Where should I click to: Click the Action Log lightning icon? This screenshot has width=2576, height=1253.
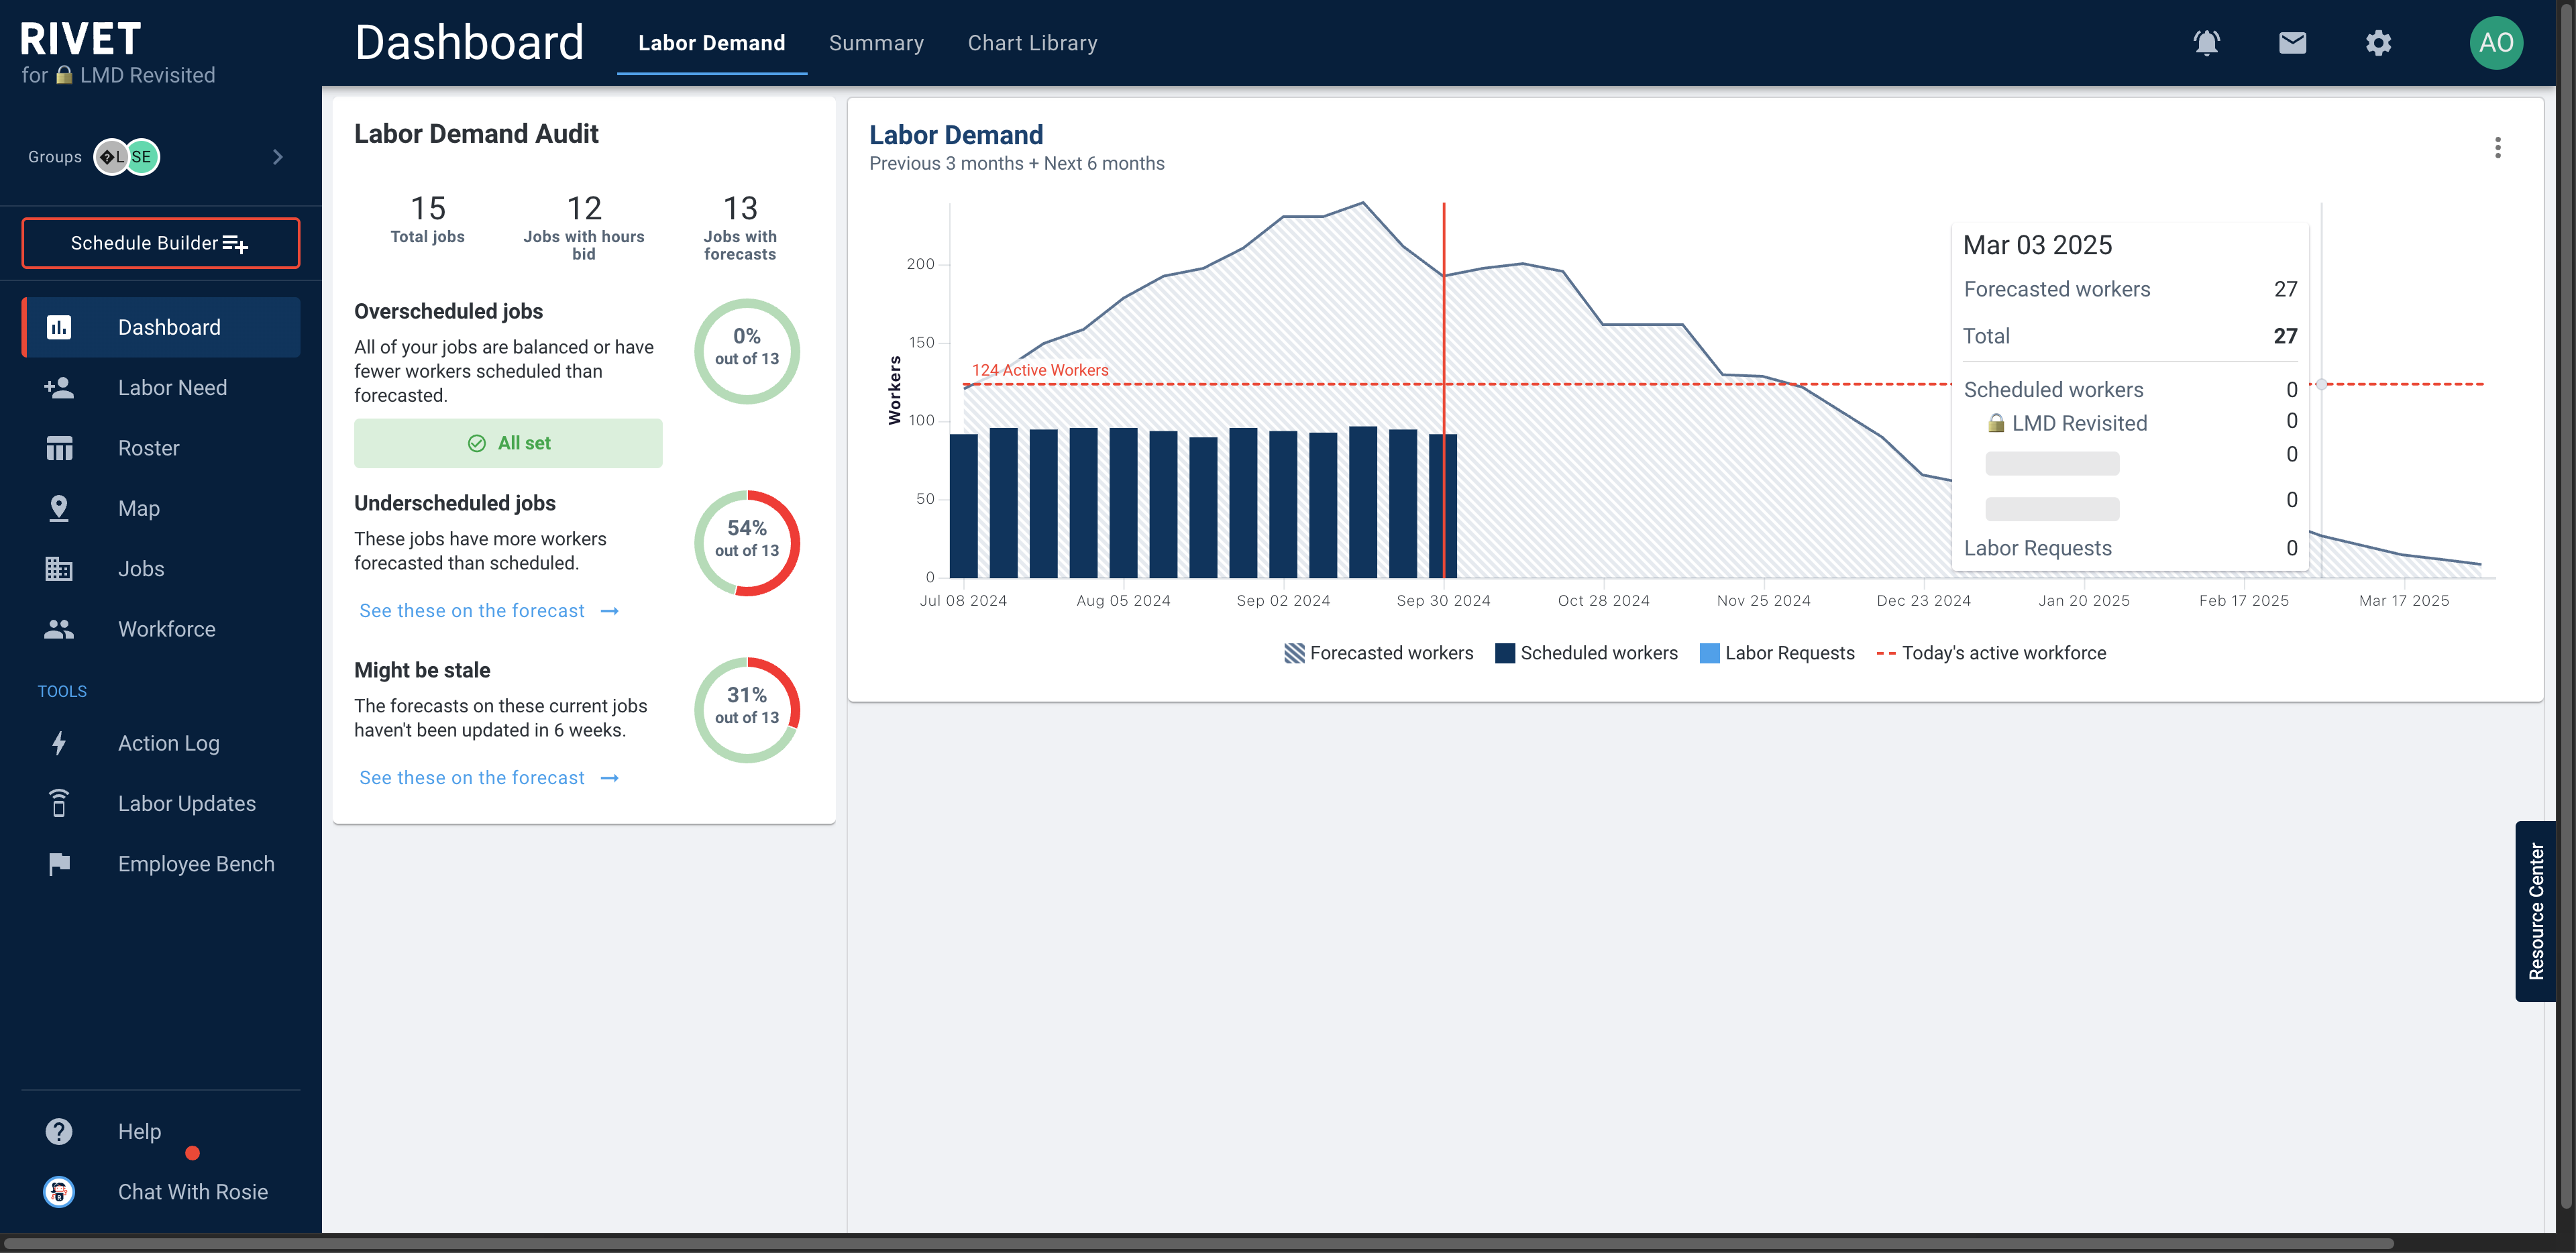(59, 743)
